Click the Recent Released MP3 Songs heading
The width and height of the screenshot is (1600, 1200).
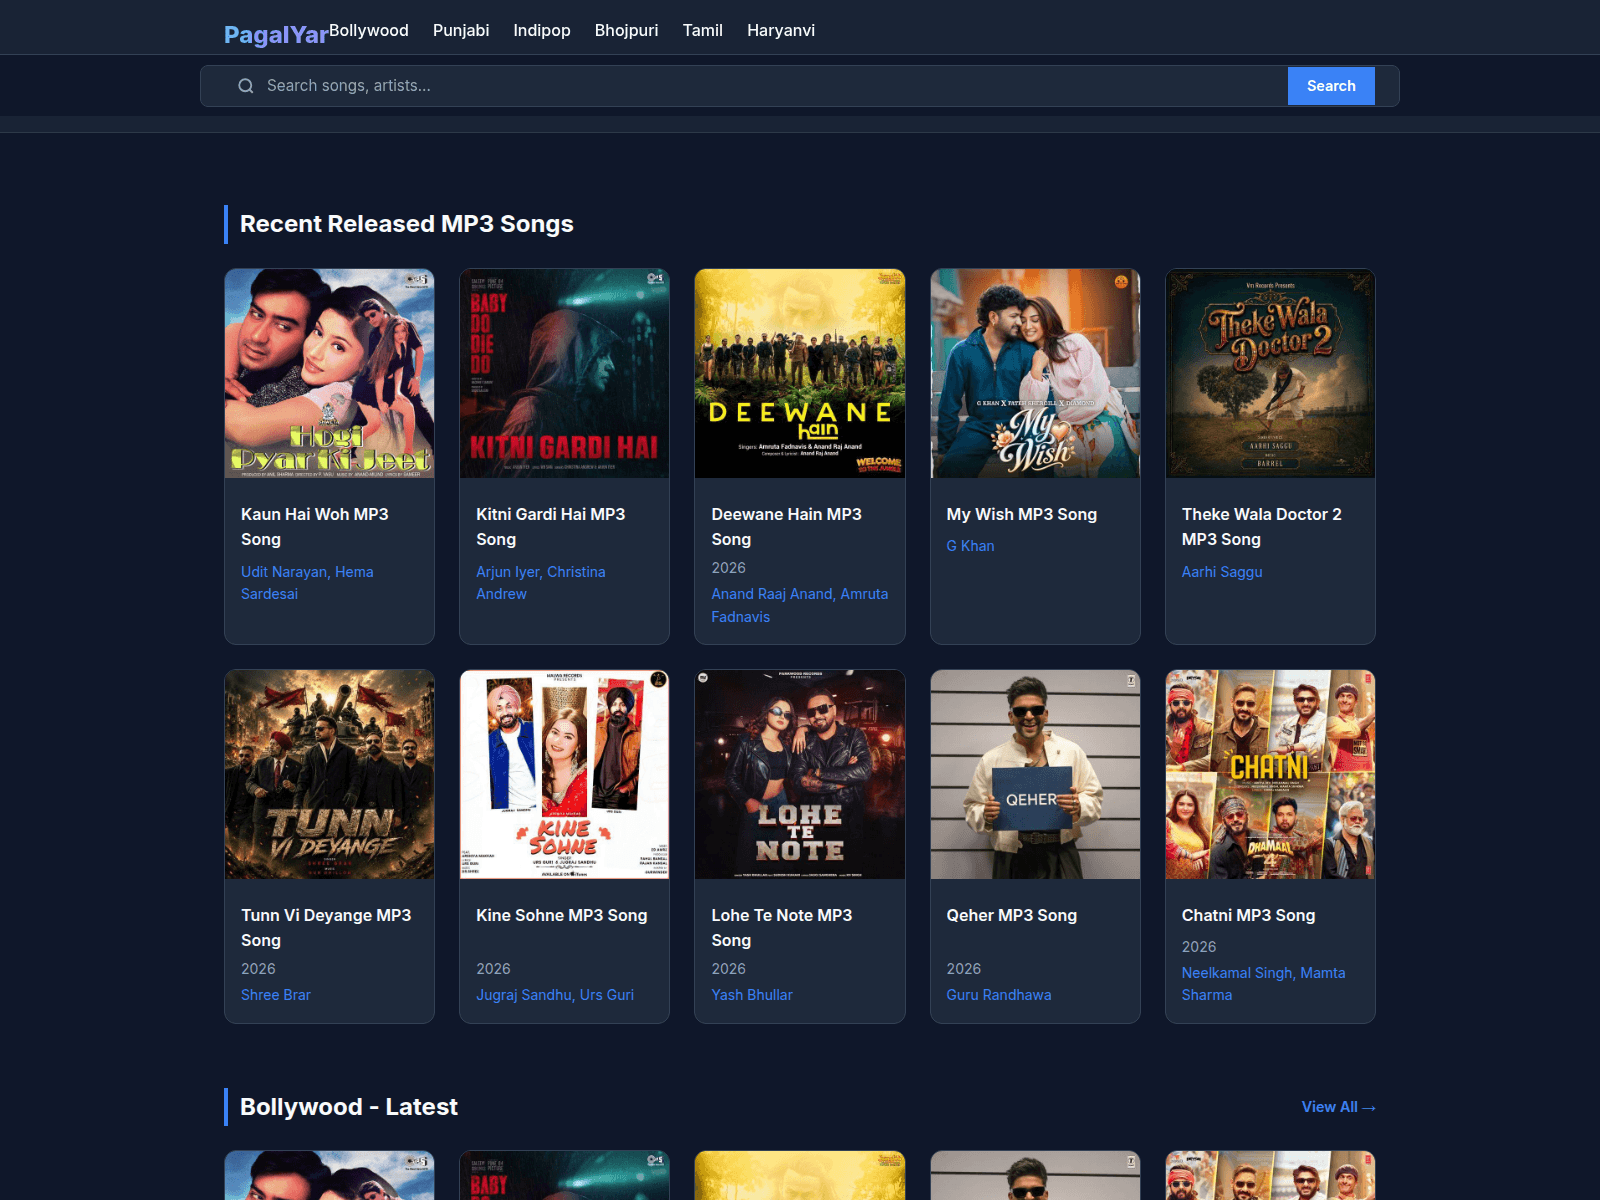pyautogui.click(x=407, y=224)
